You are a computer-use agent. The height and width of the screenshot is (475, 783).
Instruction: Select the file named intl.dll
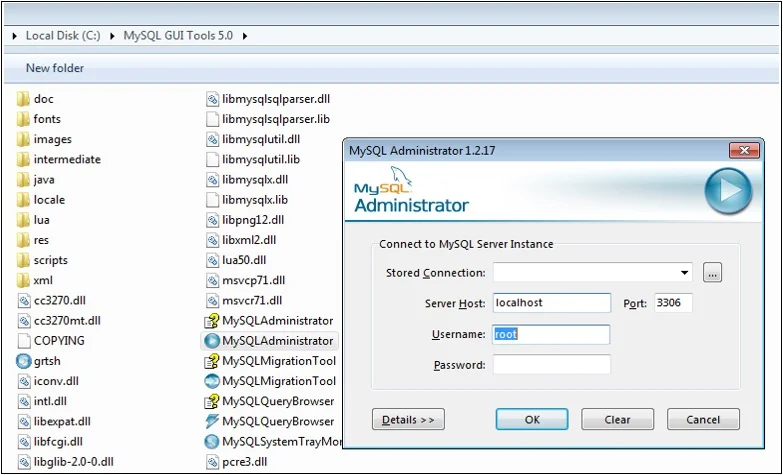50,401
